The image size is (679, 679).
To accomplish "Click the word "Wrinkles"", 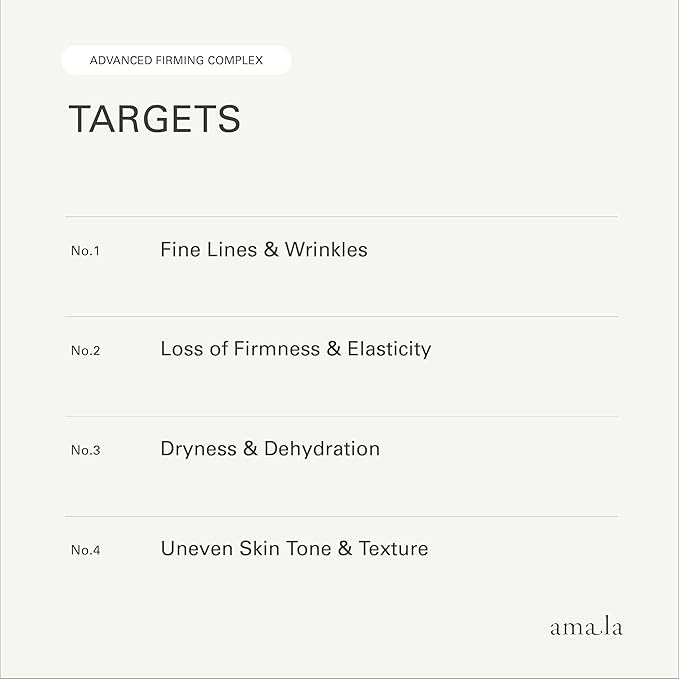I will coord(326,249).
